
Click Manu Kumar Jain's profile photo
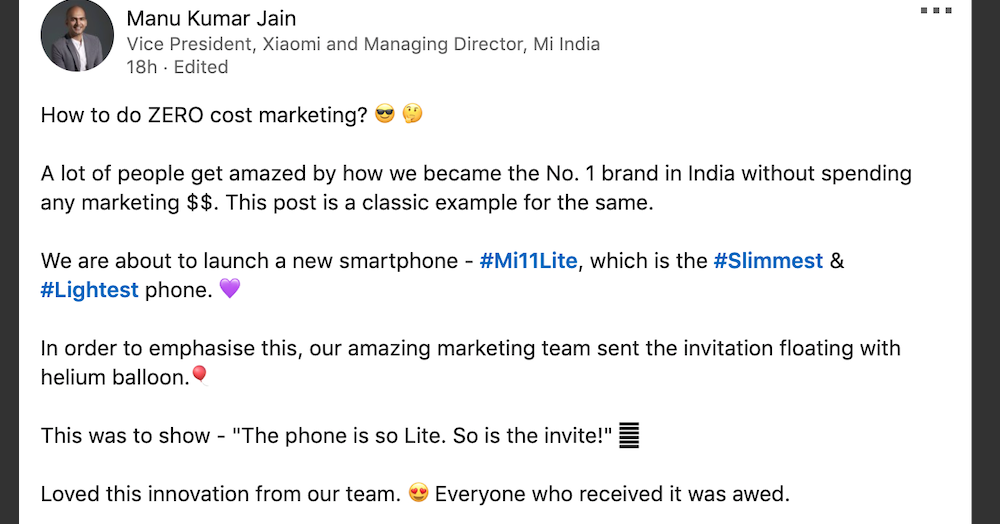pos(77,36)
